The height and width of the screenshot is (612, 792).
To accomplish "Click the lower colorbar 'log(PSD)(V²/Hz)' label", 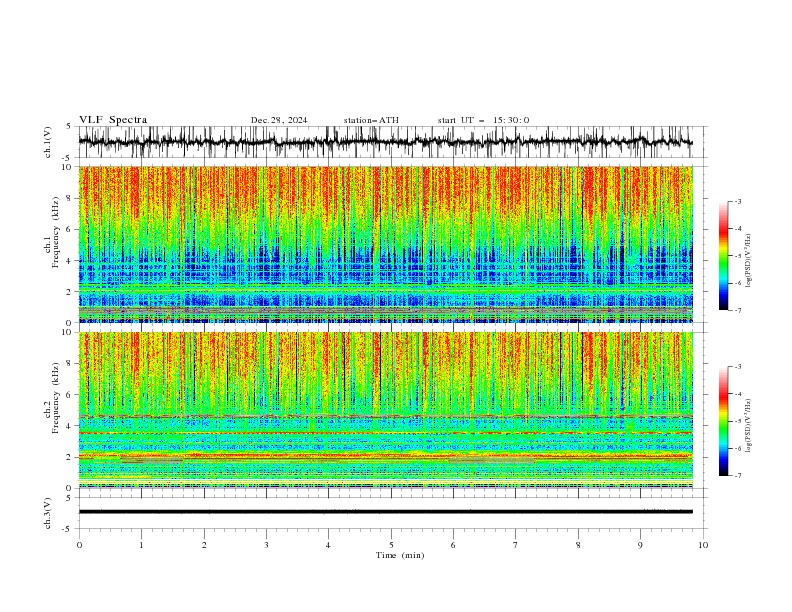I will point(748,425).
